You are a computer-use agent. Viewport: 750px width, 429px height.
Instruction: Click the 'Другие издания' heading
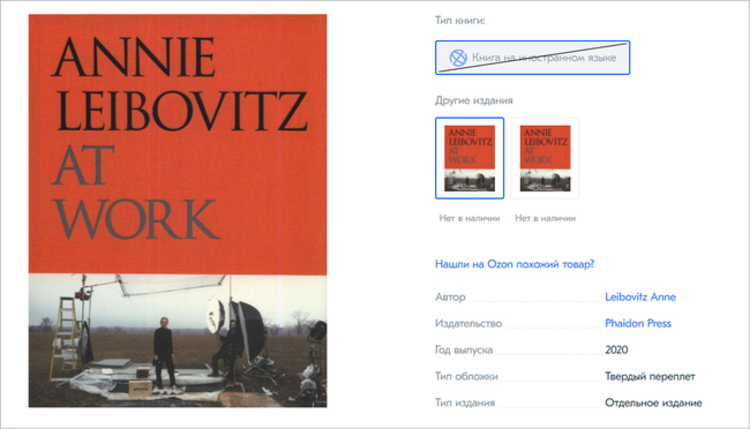pos(474,100)
